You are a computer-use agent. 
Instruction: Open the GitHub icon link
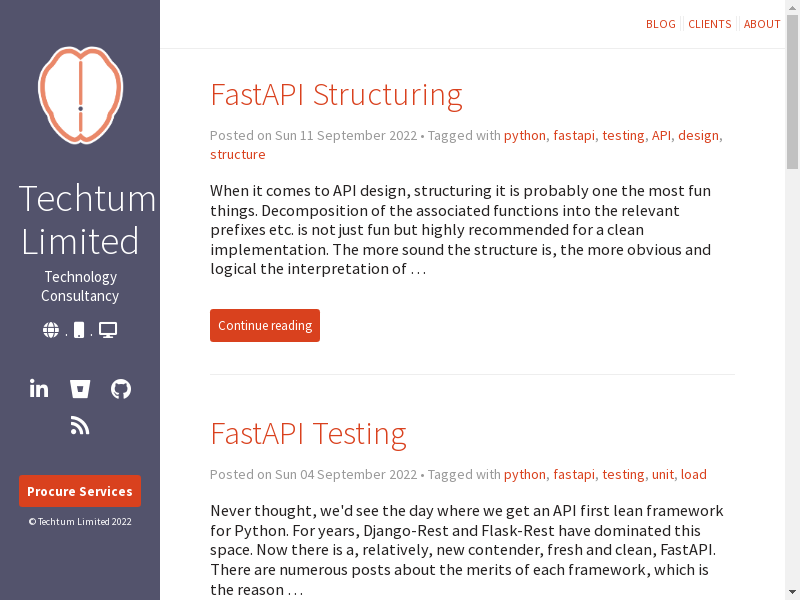121,389
